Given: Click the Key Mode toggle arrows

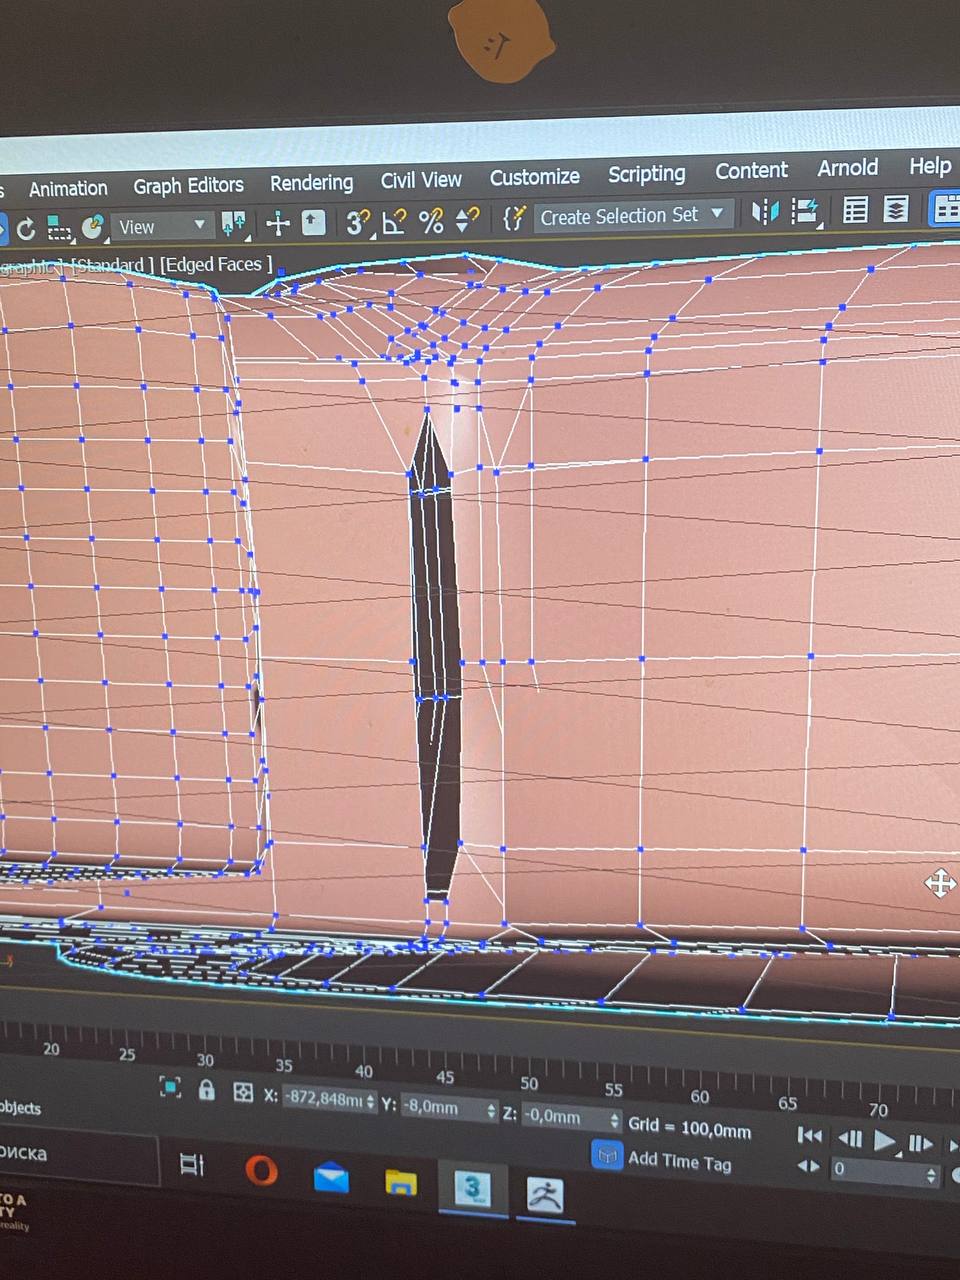Looking at the screenshot, I should [x=808, y=1166].
